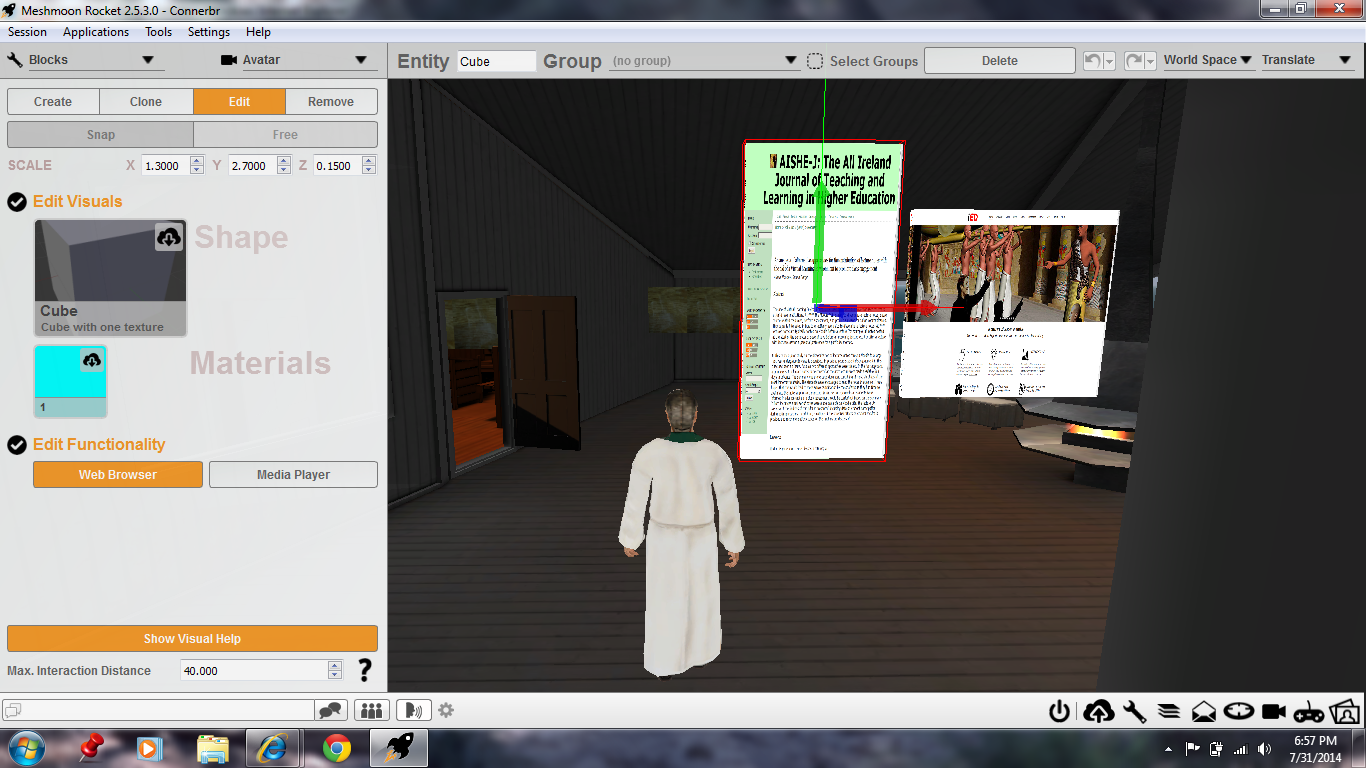Click the cloud upload icon on material 1

[x=92, y=360]
